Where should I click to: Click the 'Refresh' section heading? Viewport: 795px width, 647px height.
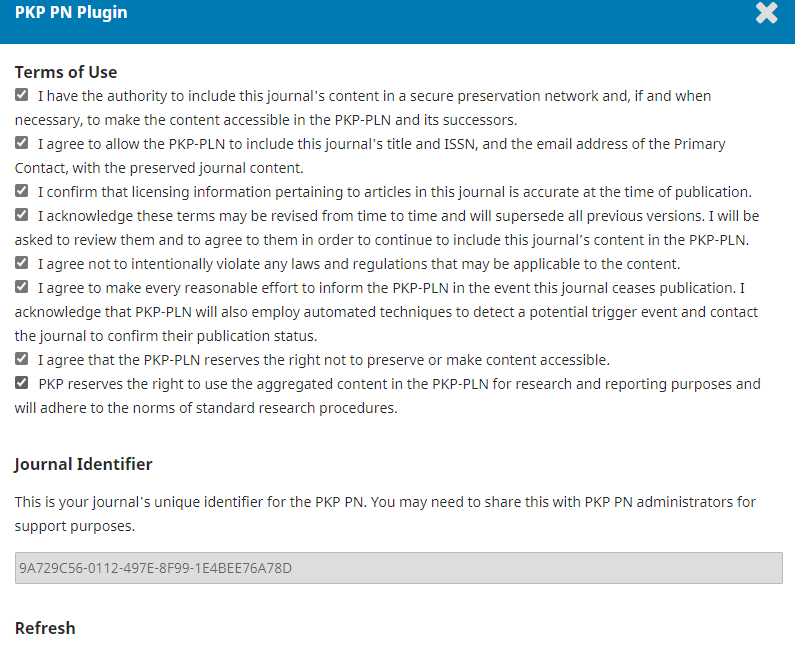[x=45, y=628]
